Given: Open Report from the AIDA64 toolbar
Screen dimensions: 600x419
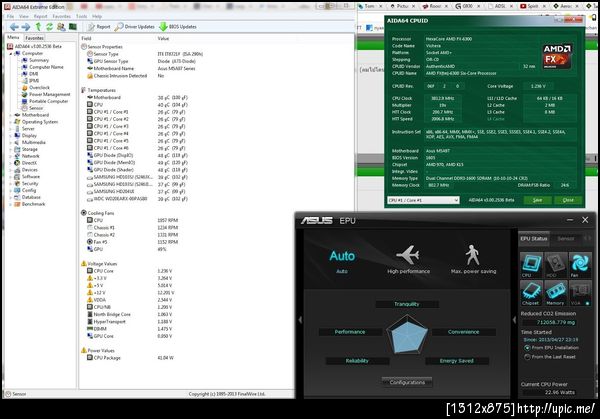Looking at the screenshot, I should click(x=99, y=27).
